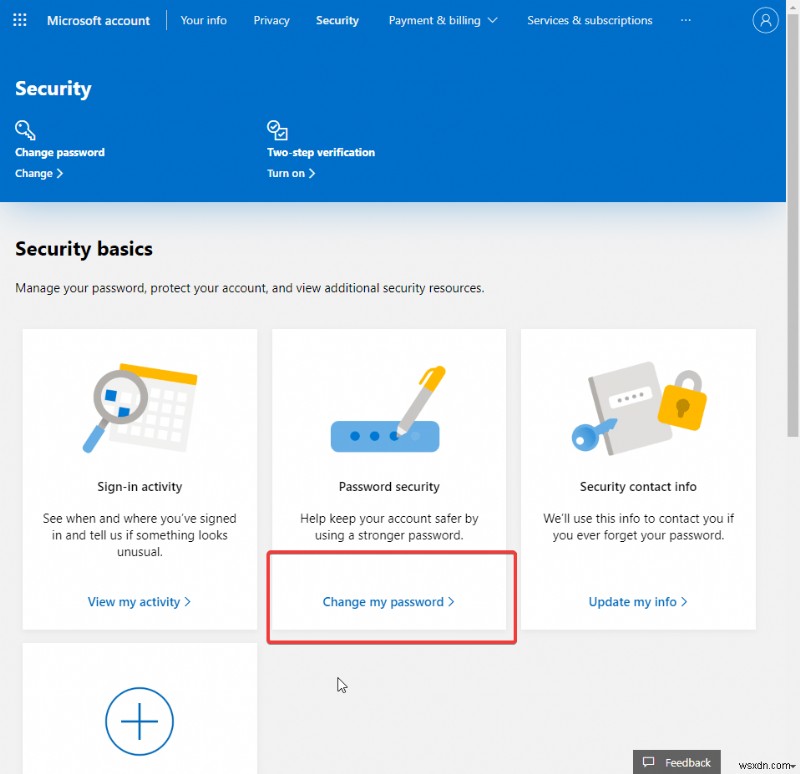
Task: Switch to the Privacy tab
Action: point(271,19)
